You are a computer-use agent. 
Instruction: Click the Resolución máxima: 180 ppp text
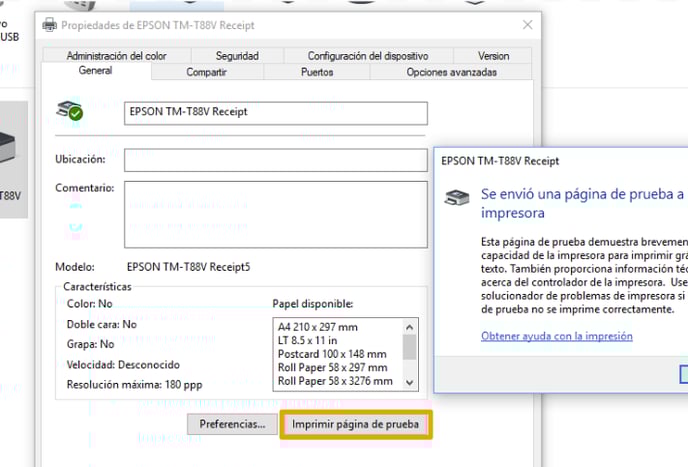click(x=134, y=385)
